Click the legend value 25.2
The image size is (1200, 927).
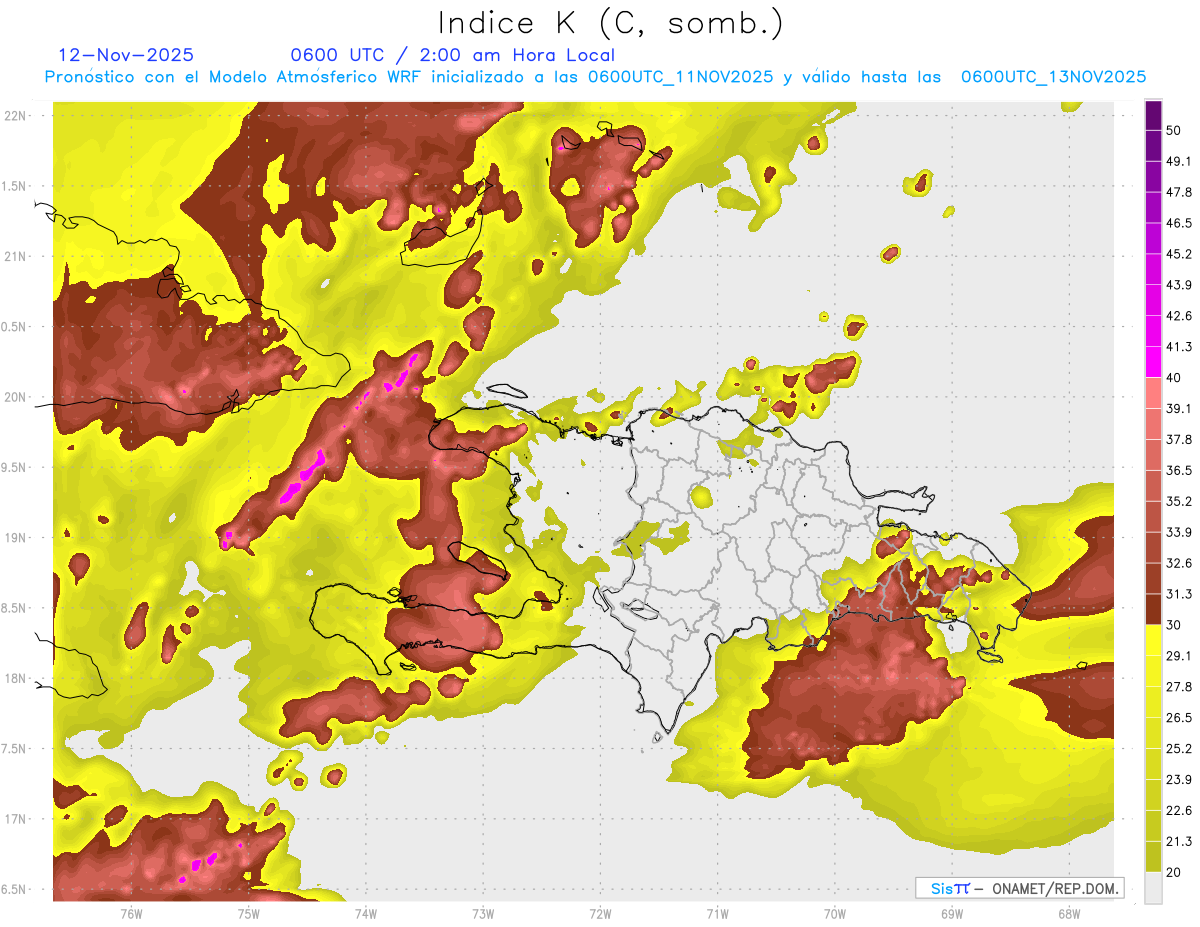click(x=1179, y=748)
